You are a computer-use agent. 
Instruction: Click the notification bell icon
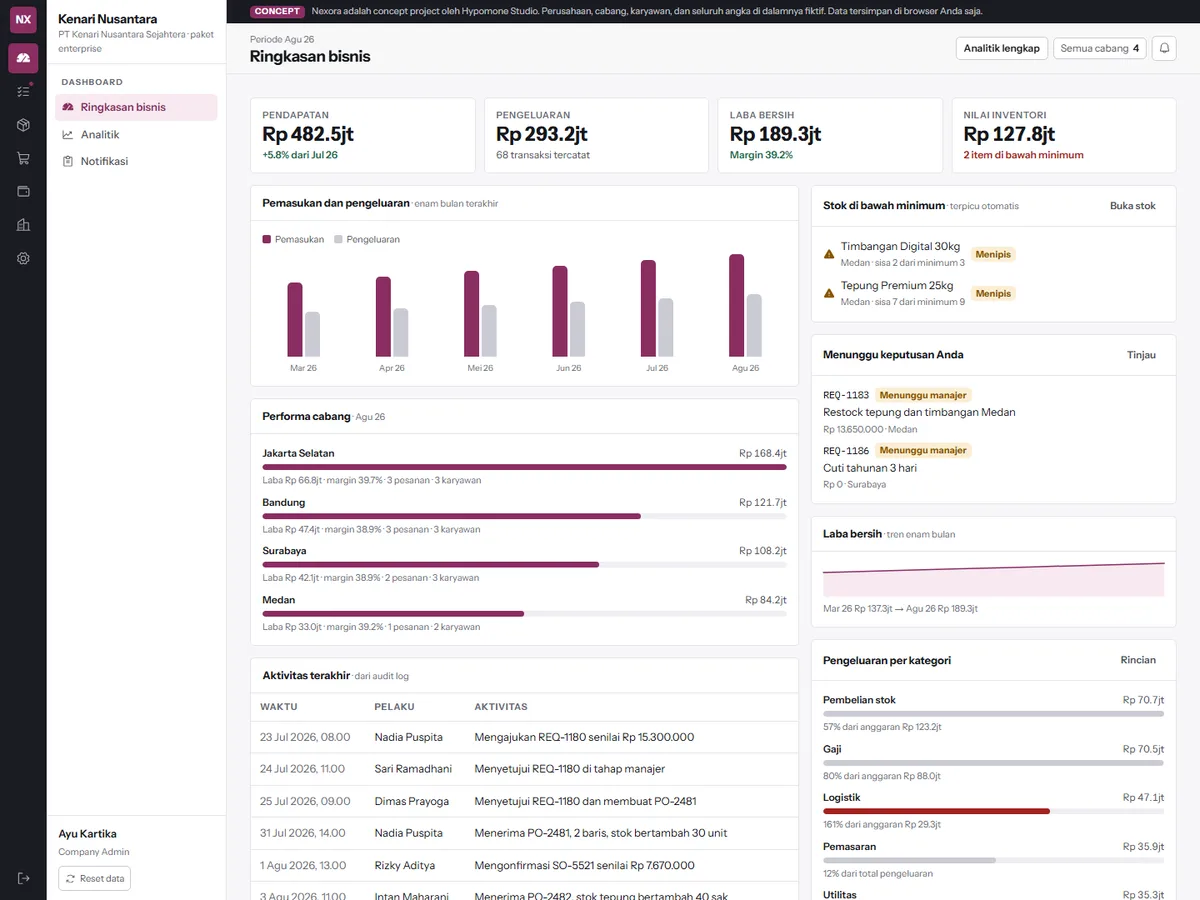pos(1164,48)
